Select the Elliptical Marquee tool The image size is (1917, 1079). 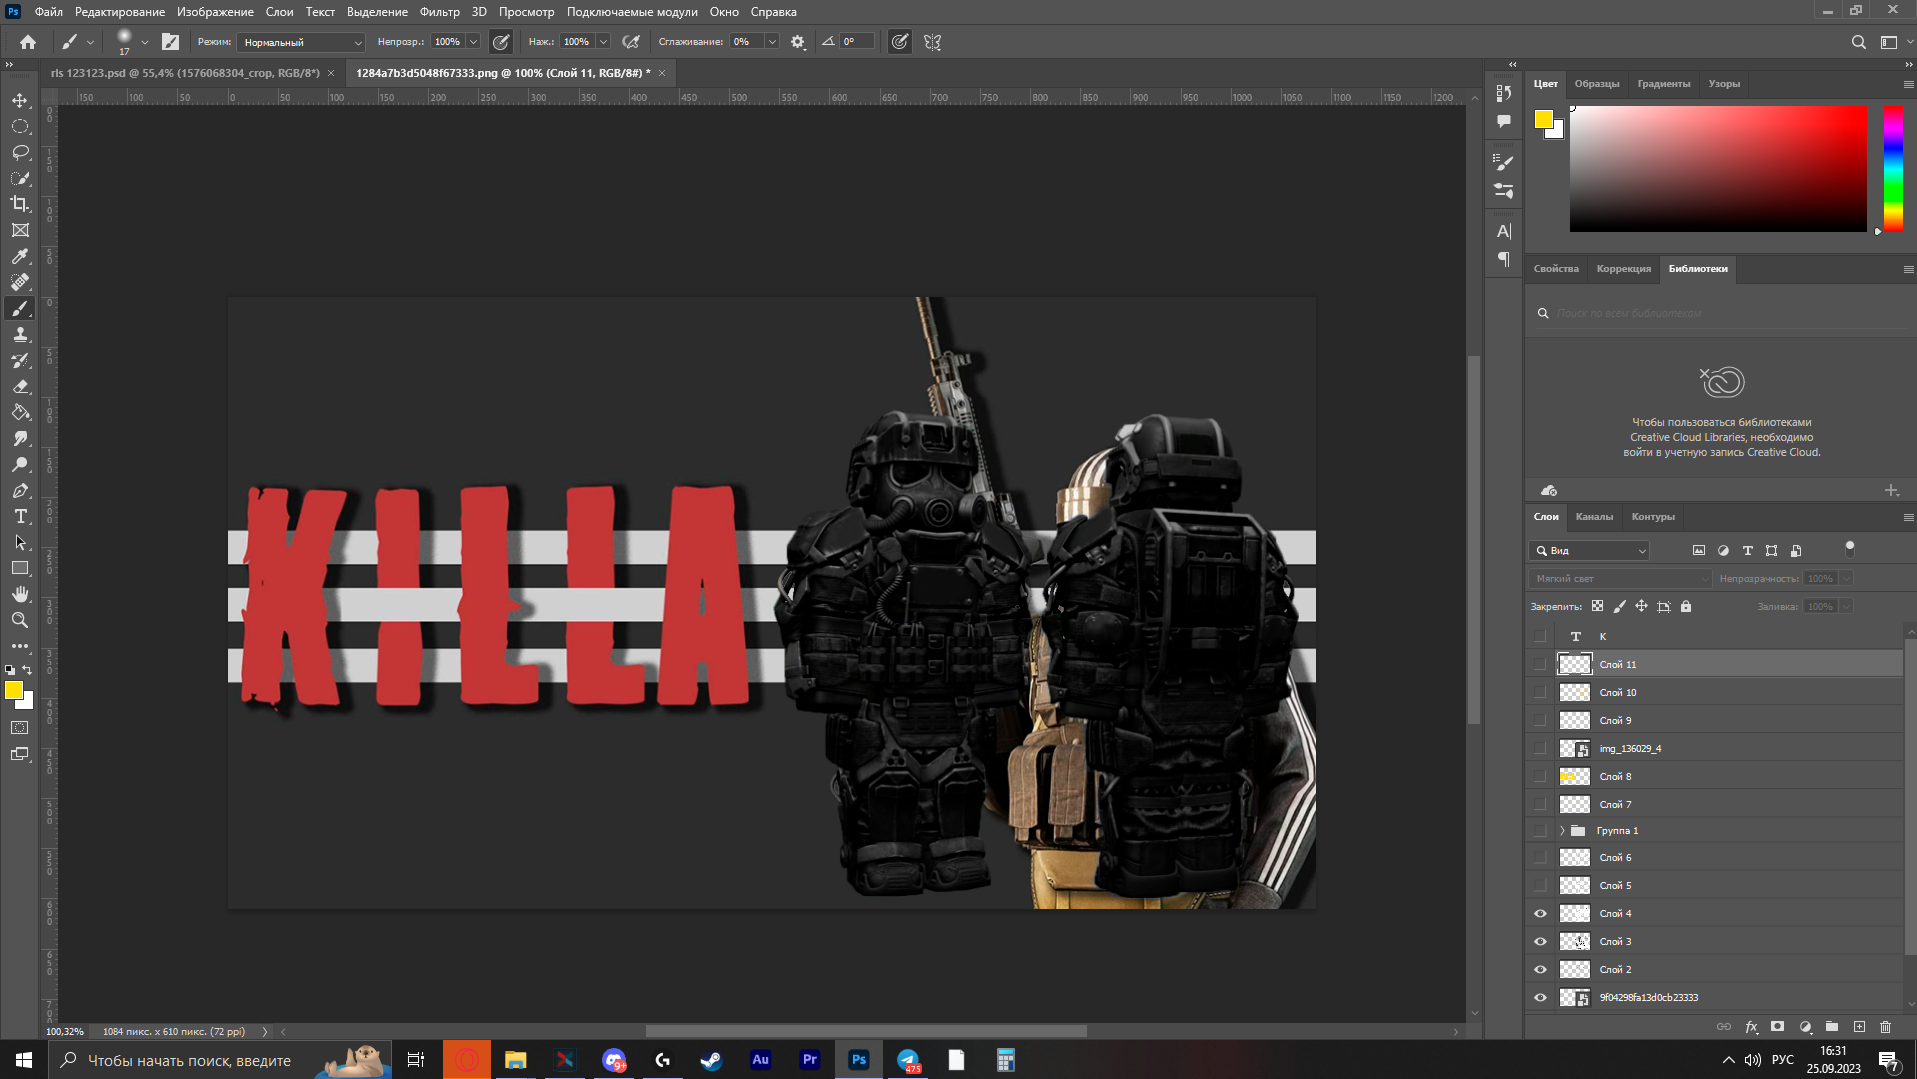pos(20,126)
